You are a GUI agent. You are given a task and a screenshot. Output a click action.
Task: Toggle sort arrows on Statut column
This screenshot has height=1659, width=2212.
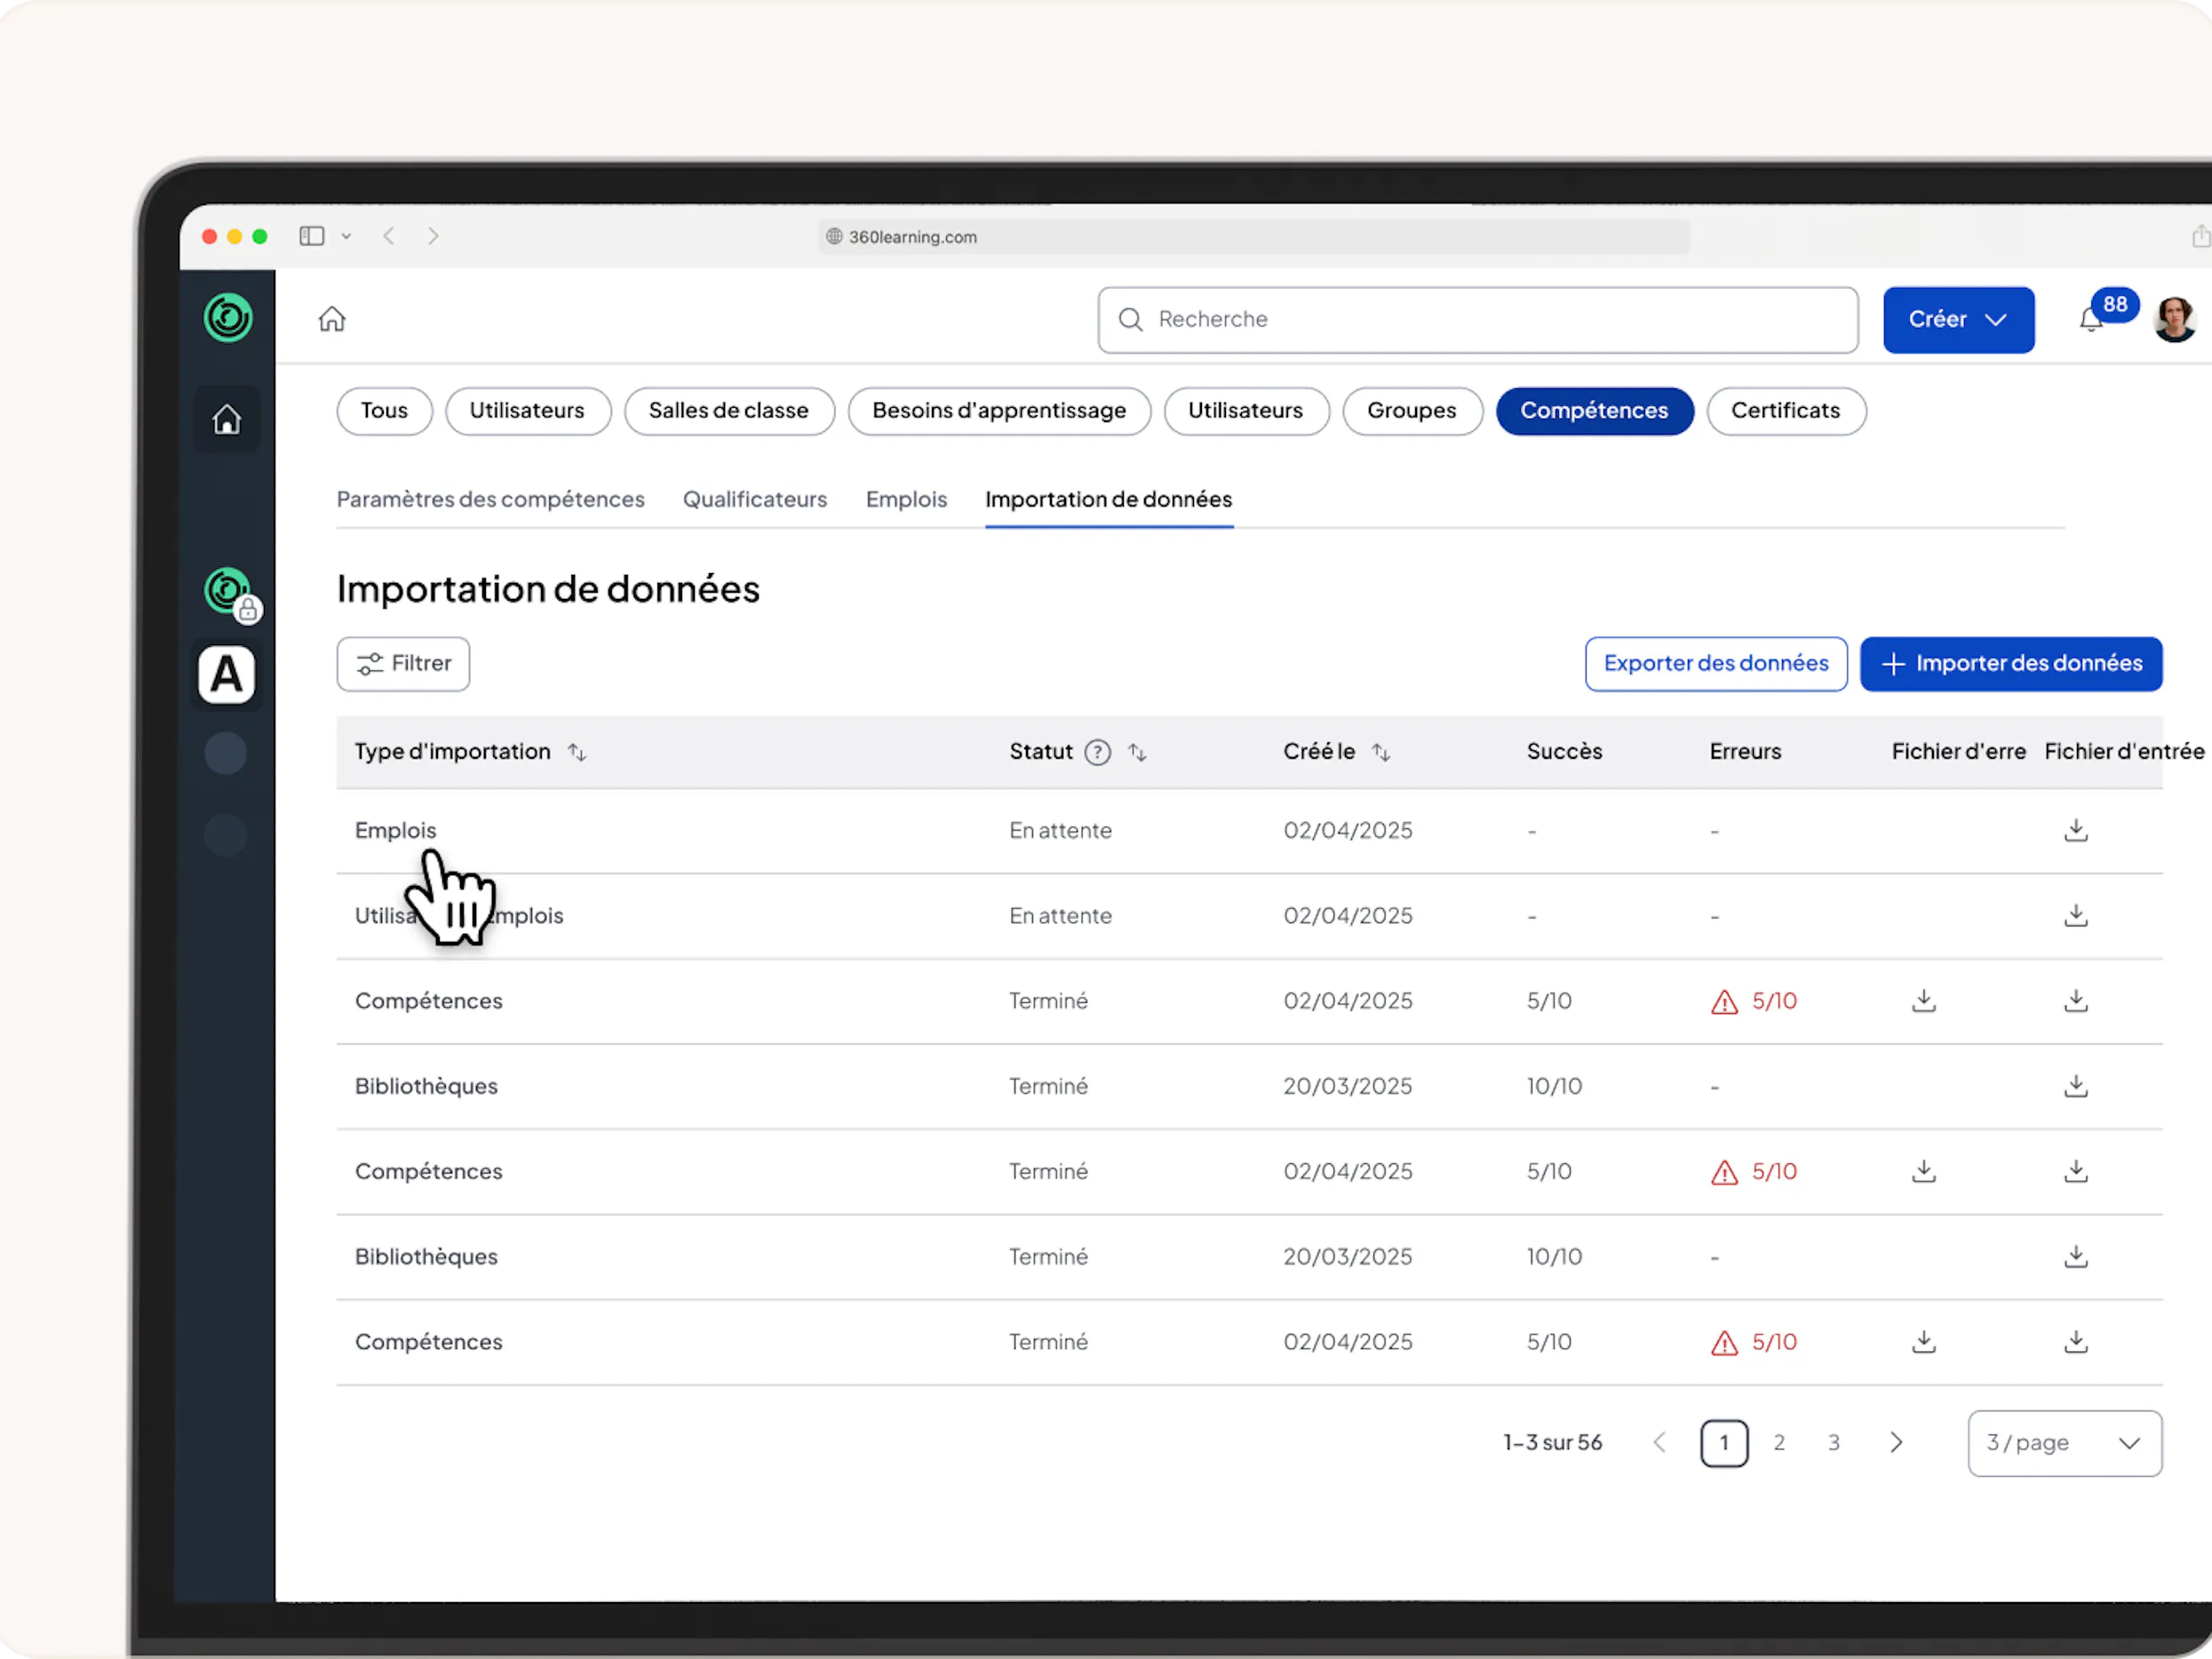point(1137,752)
